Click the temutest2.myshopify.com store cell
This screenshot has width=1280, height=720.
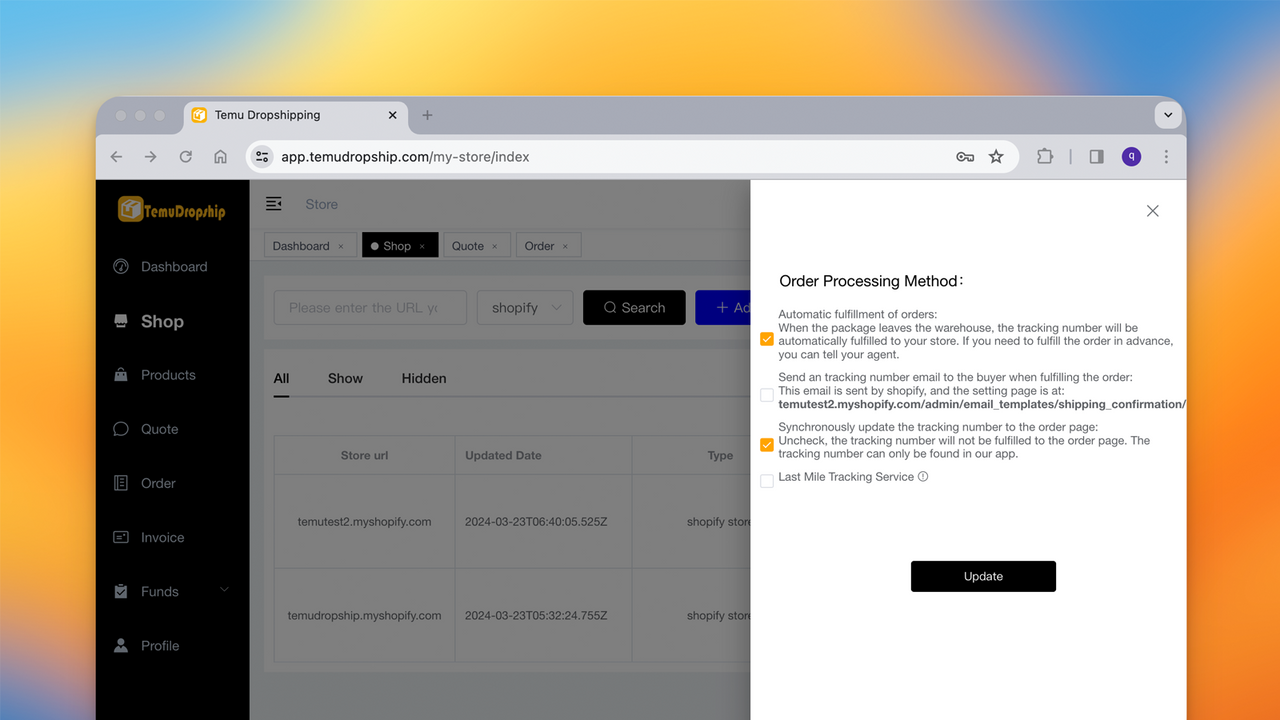[x=364, y=522]
